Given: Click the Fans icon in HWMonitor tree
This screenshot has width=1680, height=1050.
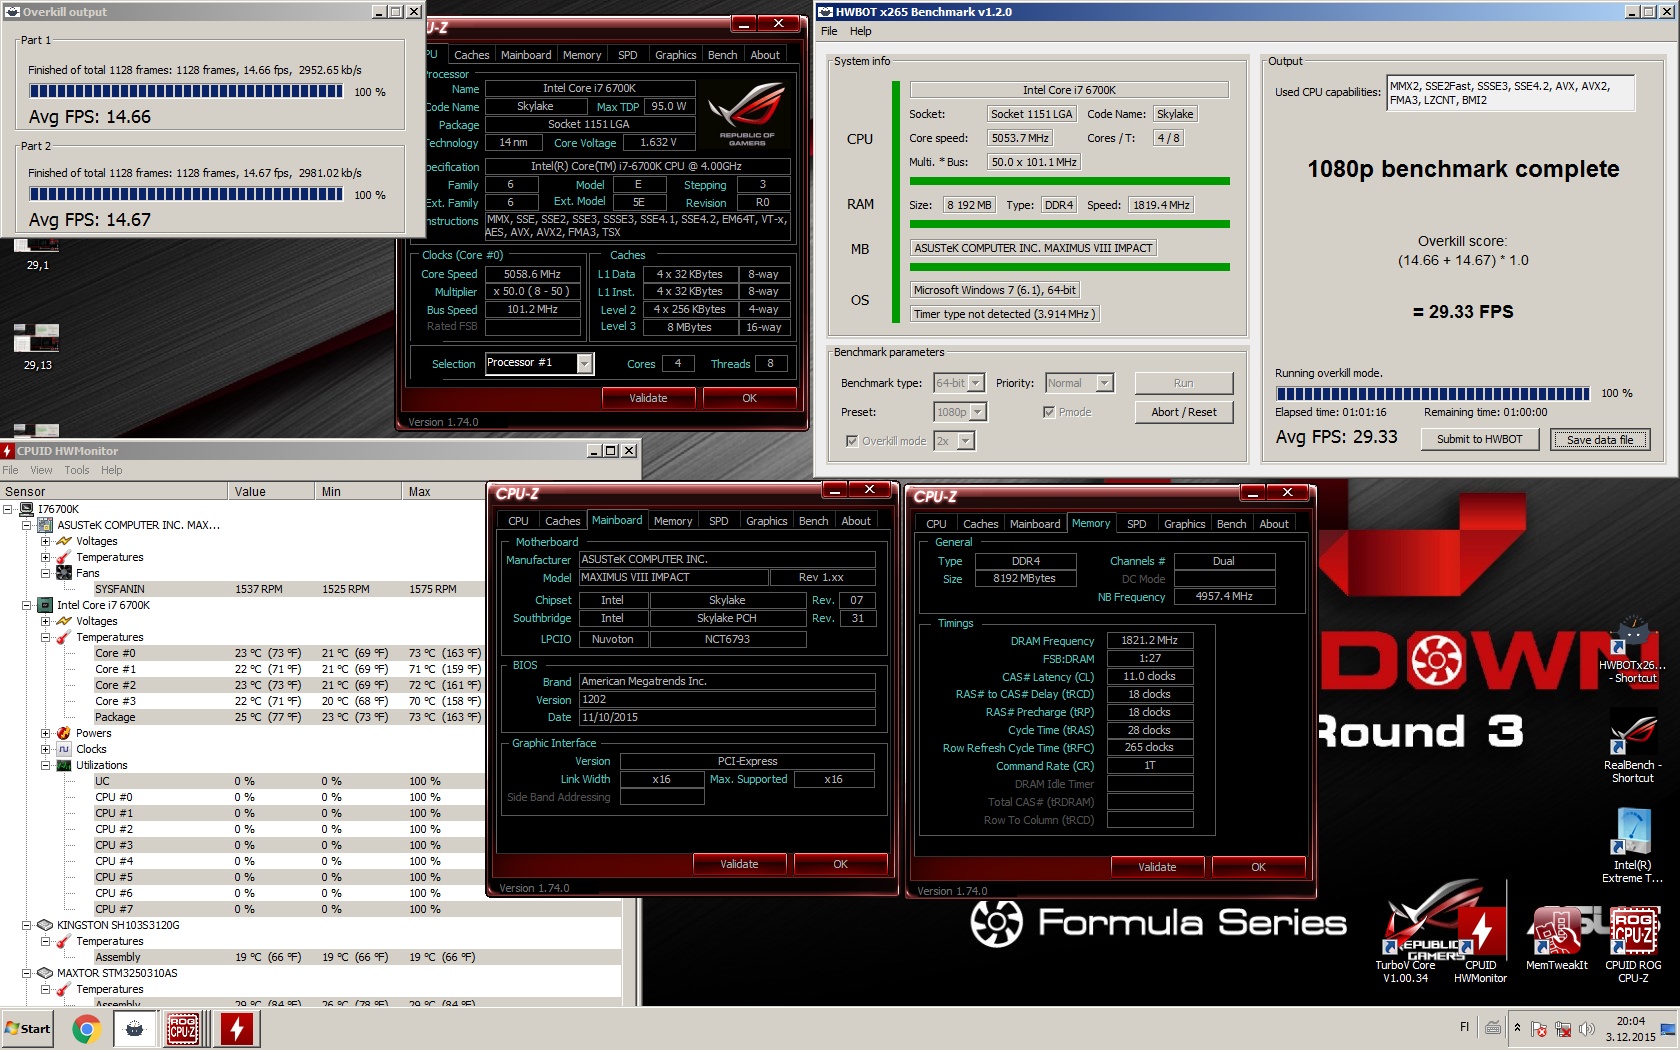Looking at the screenshot, I should pos(65,573).
